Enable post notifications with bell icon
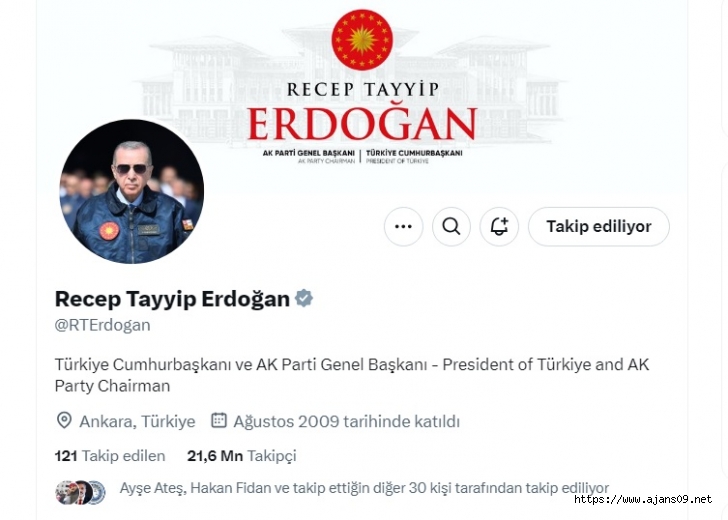728x520 pixels. tap(499, 227)
